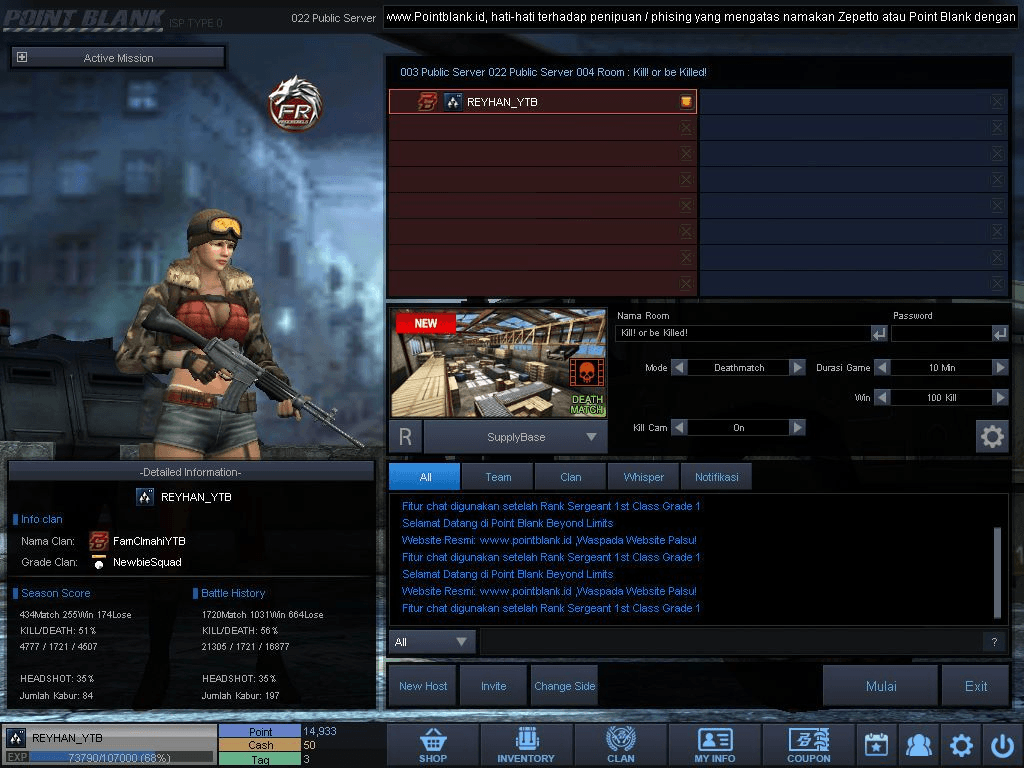Screen dimensions: 1024x768
Task: Click the EXP progress bar
Action: 121,758
